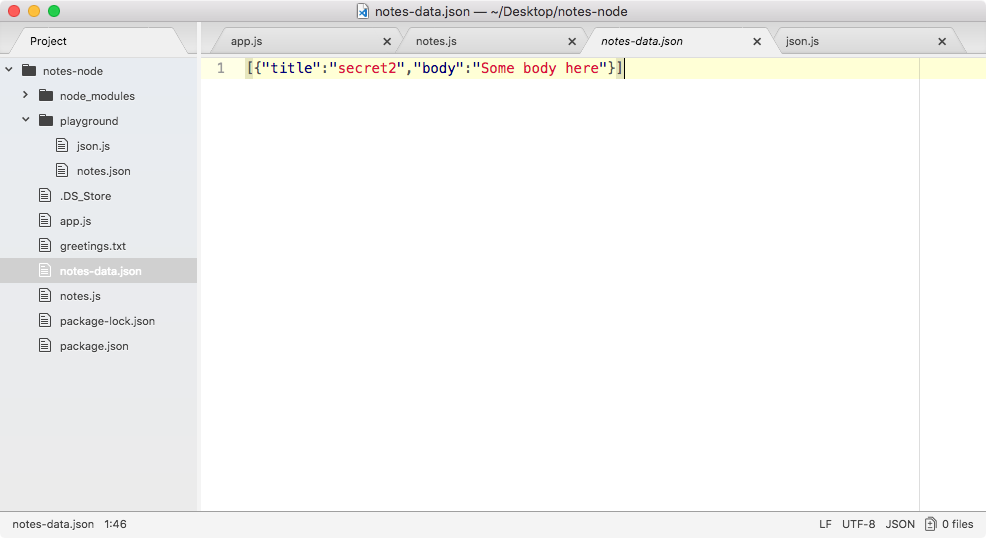This screenshot has width=986, height=538.
Task: Click the "title" key in the editor
Action: pyautogui.click(x=291, y=68)
